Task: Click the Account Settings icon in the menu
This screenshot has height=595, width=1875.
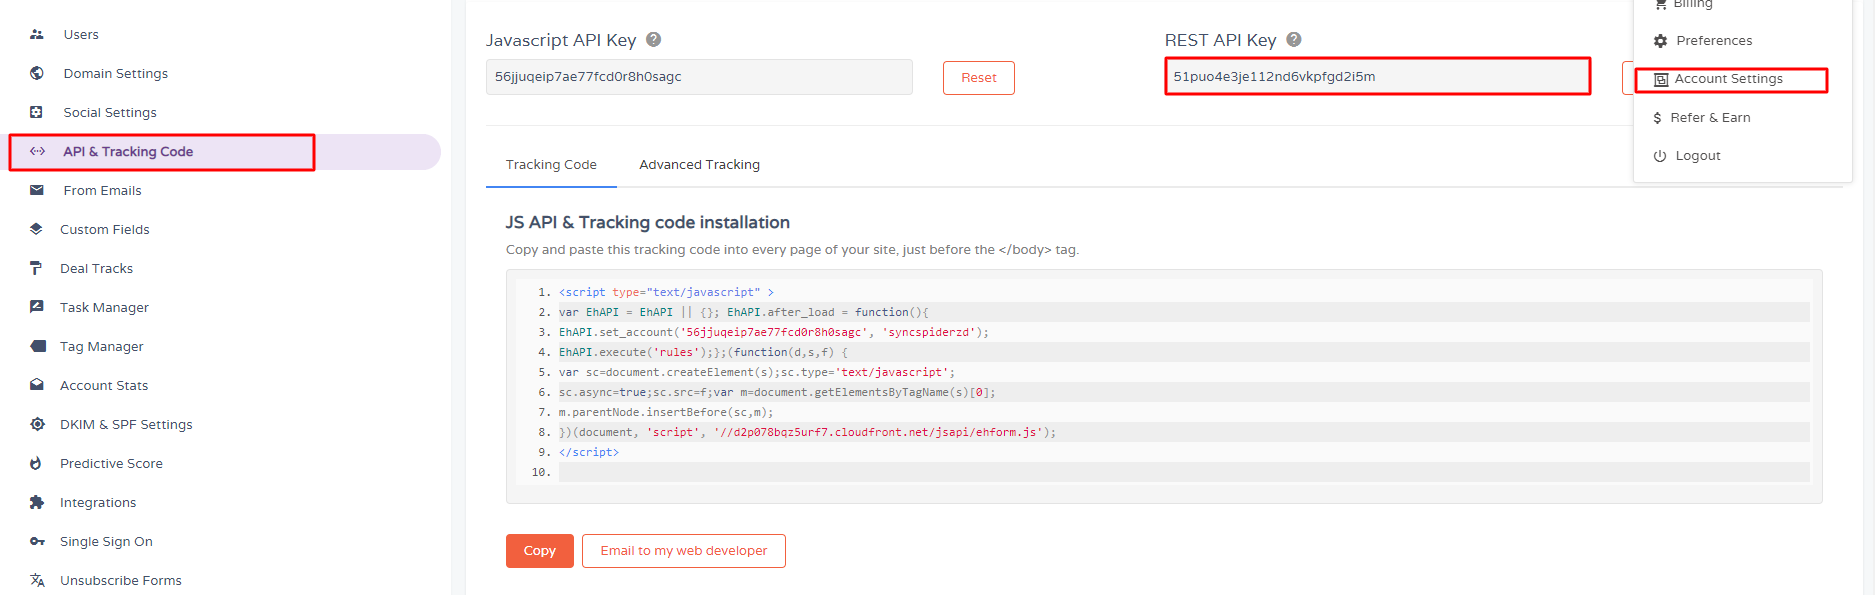Action: click(1661, 79)
